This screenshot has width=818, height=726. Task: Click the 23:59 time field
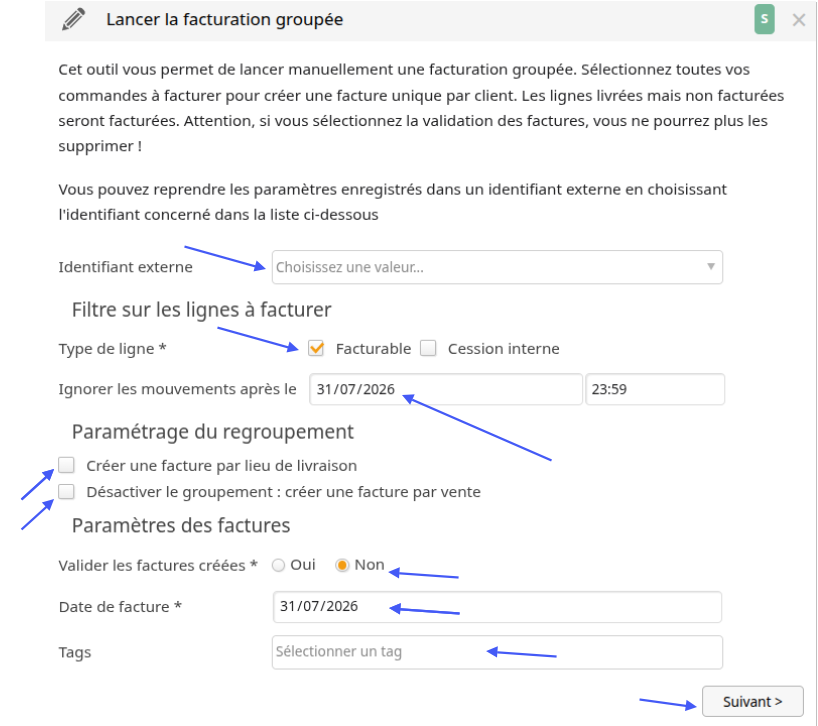click(x=655, y=389)
